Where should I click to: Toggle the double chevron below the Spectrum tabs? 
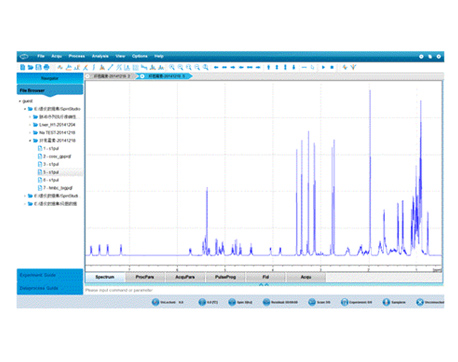(264, 284)
